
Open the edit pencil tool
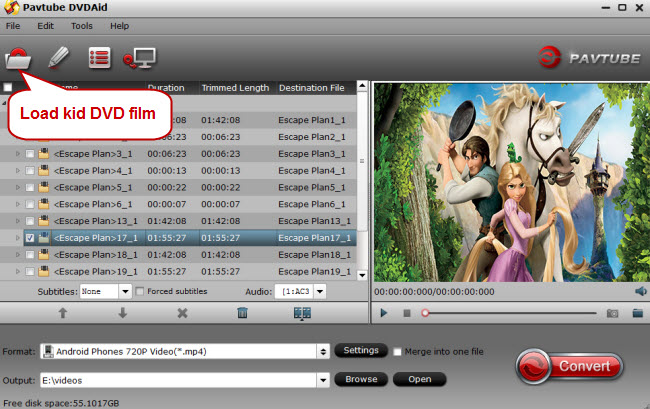pyautogui.click(x=58, y=57)
